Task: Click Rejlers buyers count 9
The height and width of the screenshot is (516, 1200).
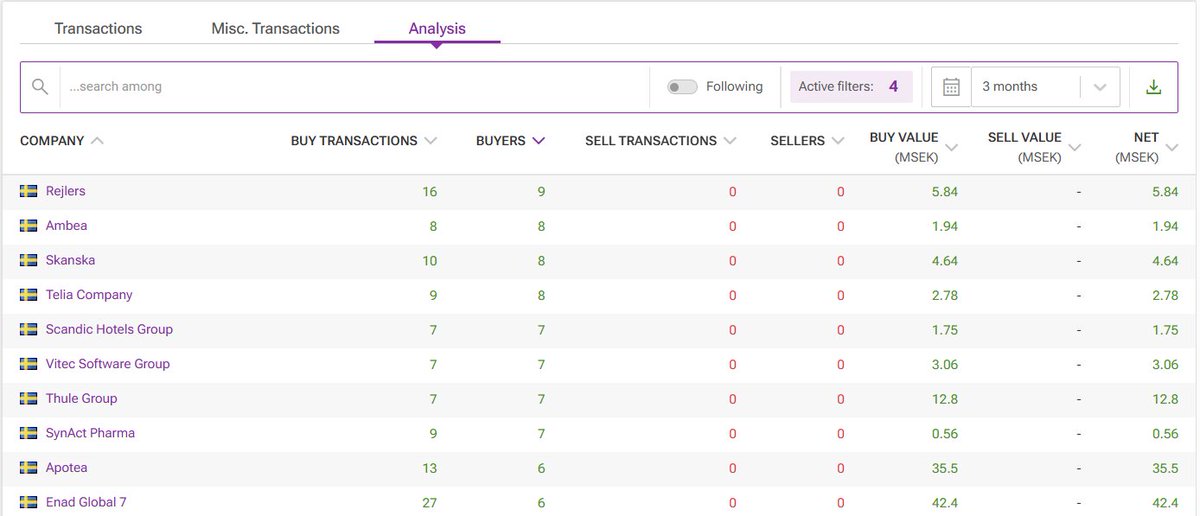Action: [x=542, y=191]
